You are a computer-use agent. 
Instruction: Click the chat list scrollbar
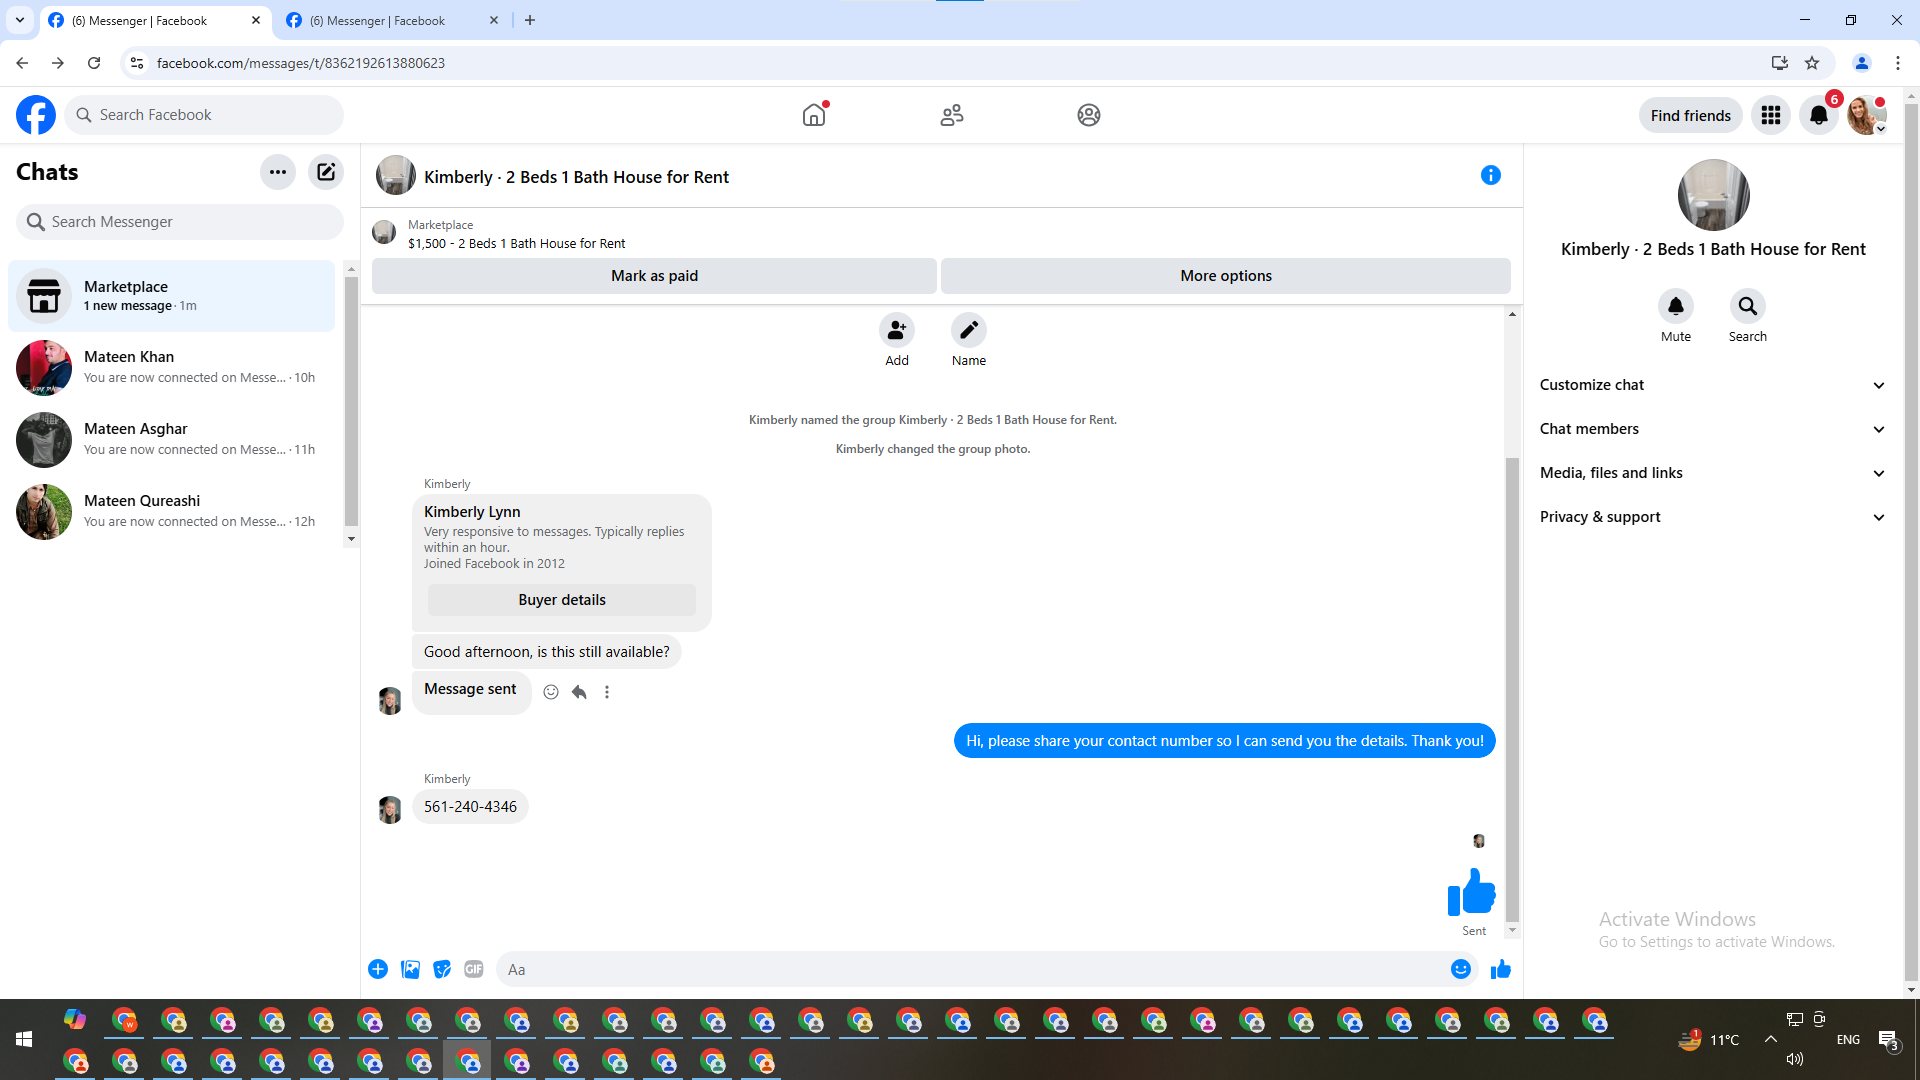click(351, 400)
